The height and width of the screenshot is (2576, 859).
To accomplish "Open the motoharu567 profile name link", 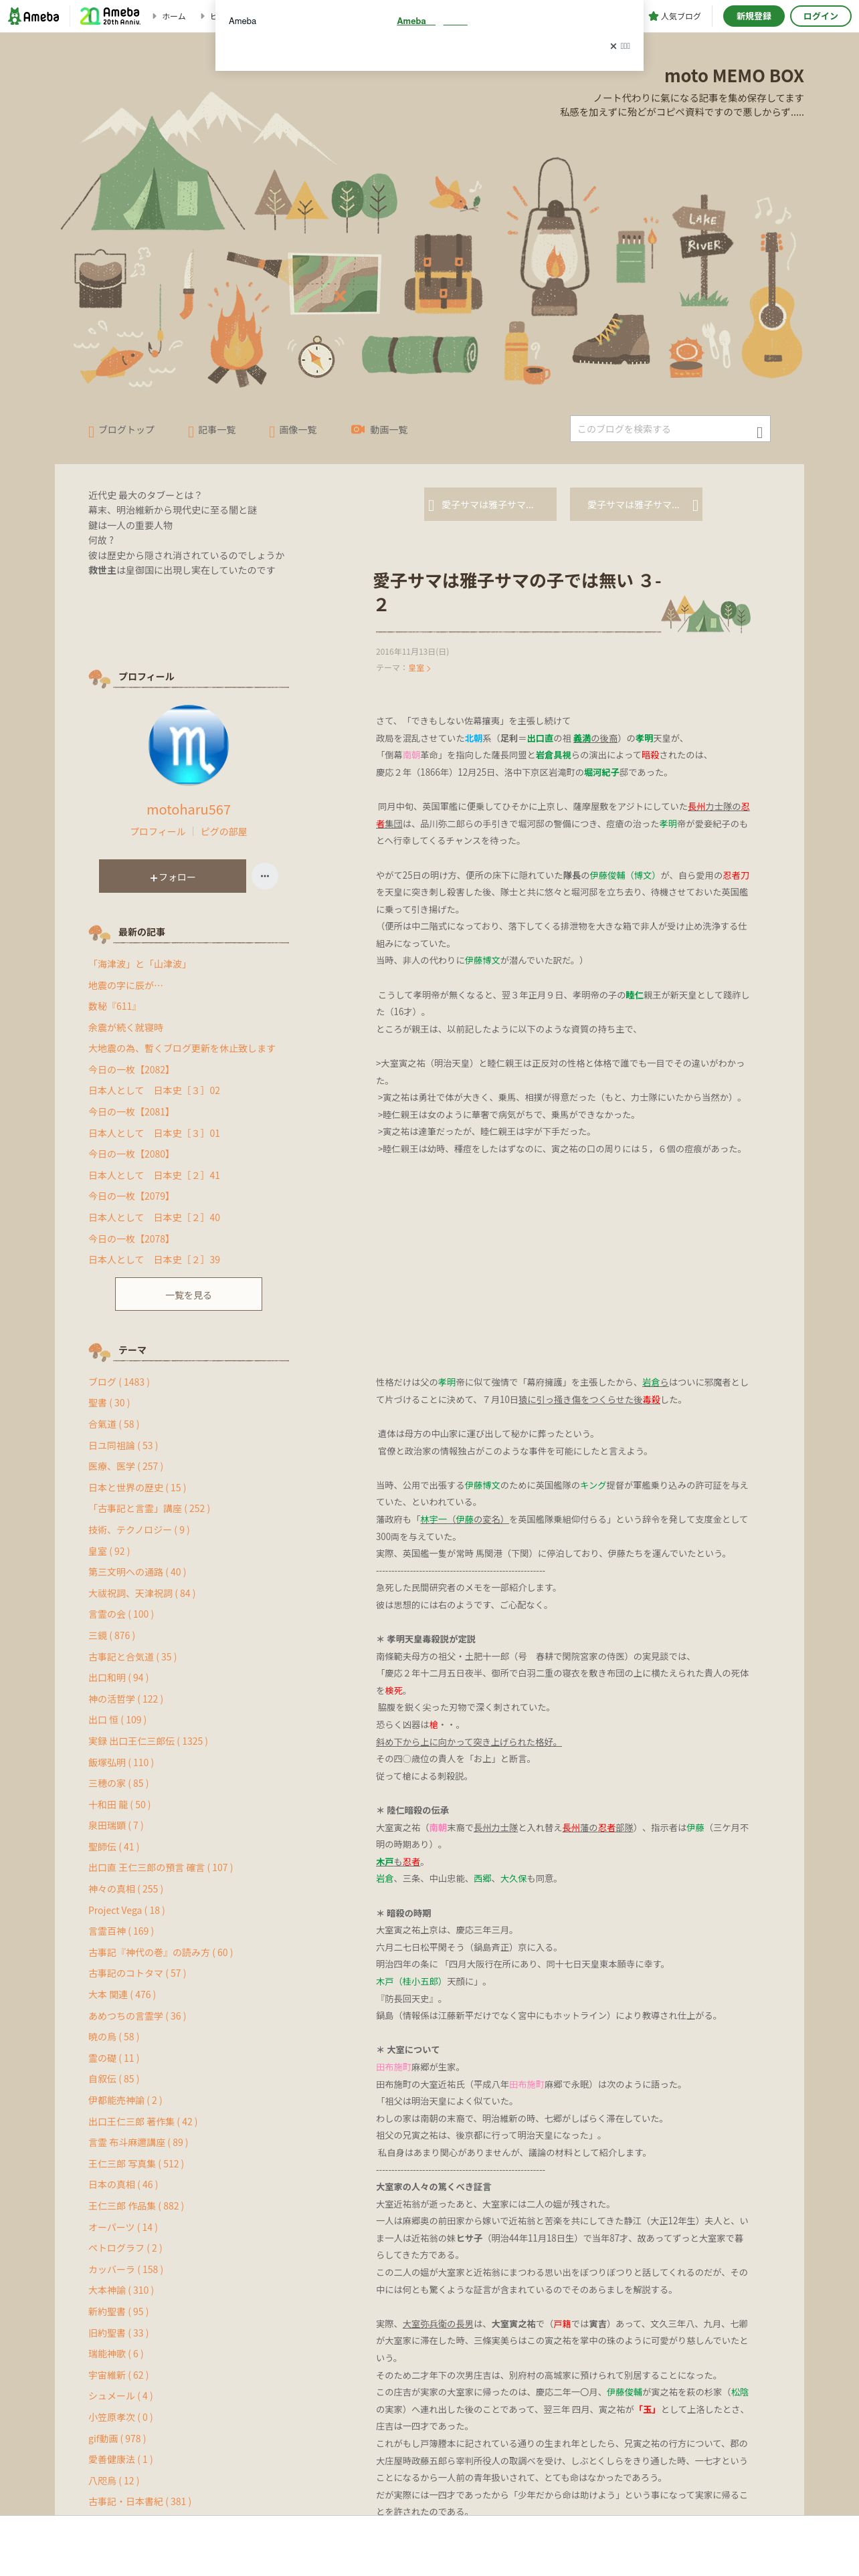I will click(x=188, y=810).
